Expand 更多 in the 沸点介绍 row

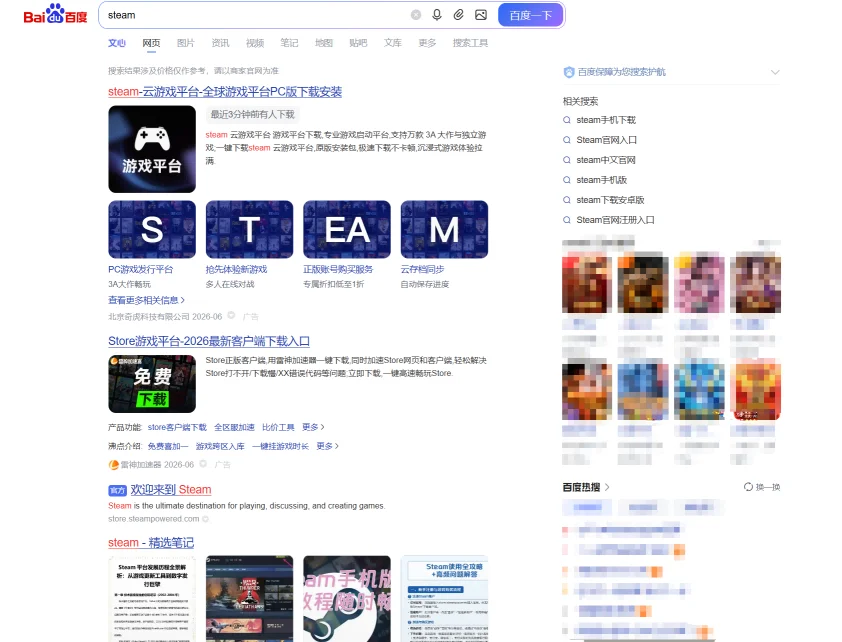328,446
